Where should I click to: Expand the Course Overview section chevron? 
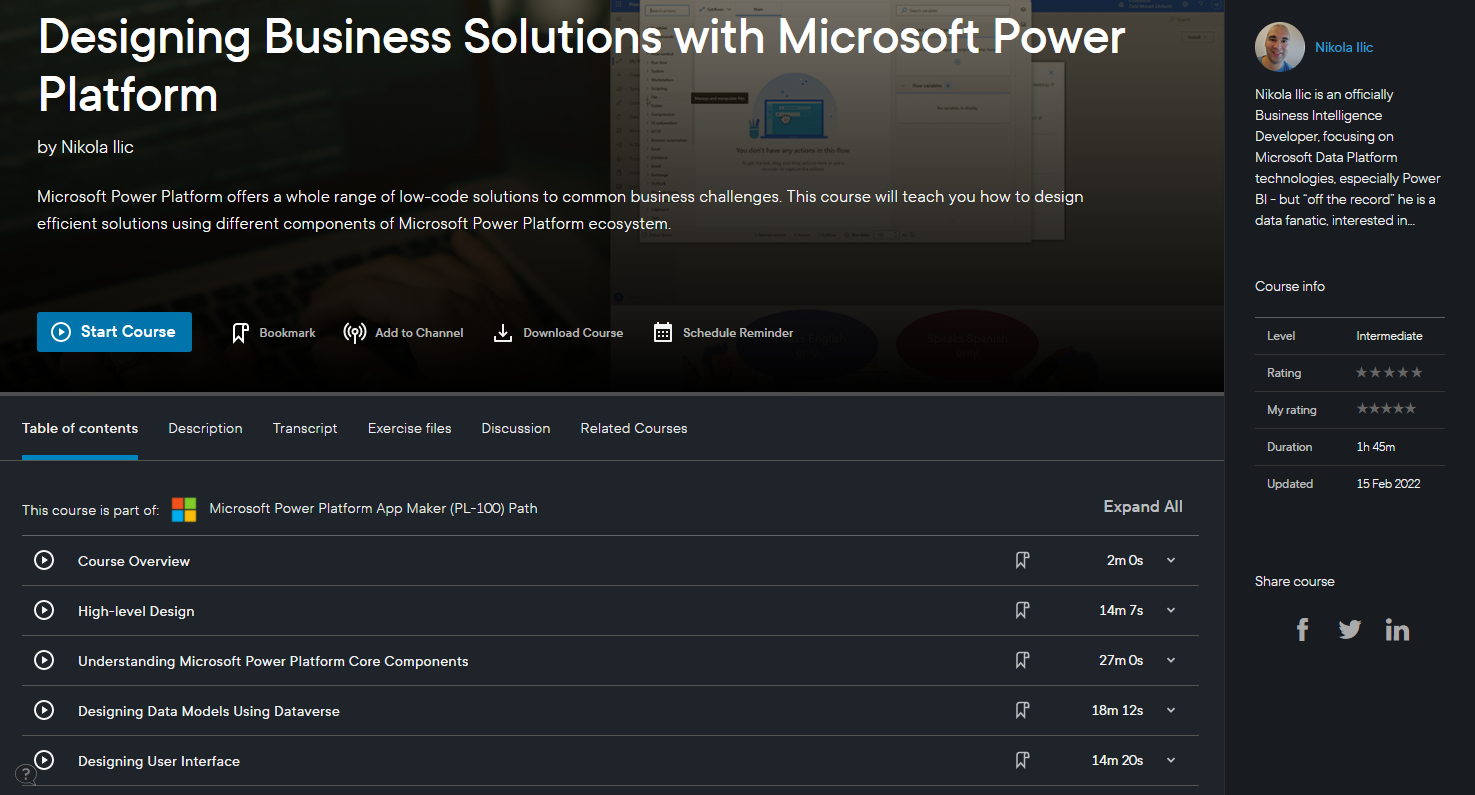point(1171,560)
